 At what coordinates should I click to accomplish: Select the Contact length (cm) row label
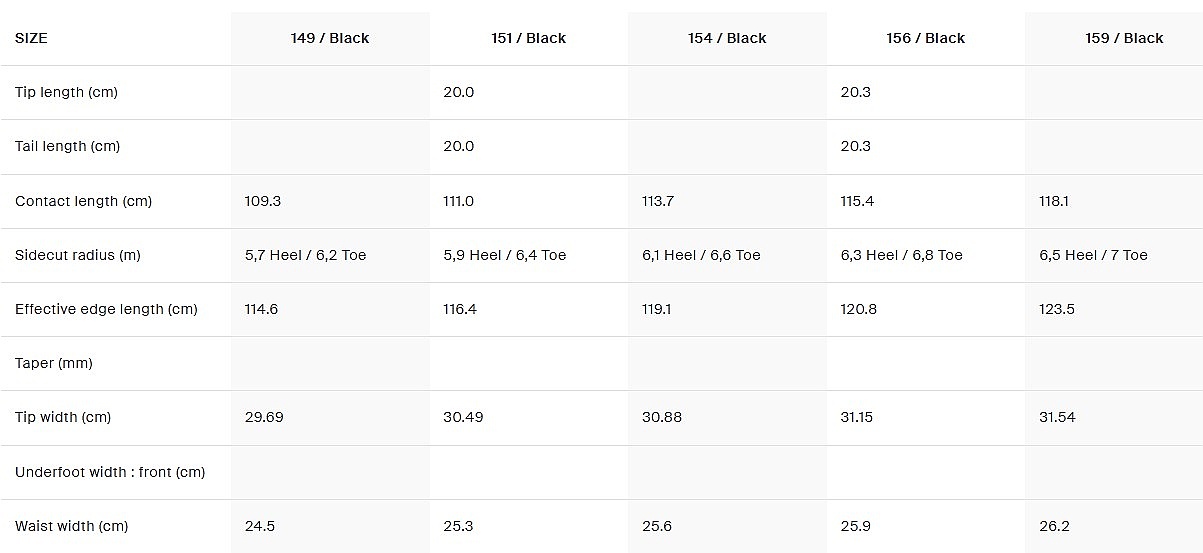coord(83,201)
